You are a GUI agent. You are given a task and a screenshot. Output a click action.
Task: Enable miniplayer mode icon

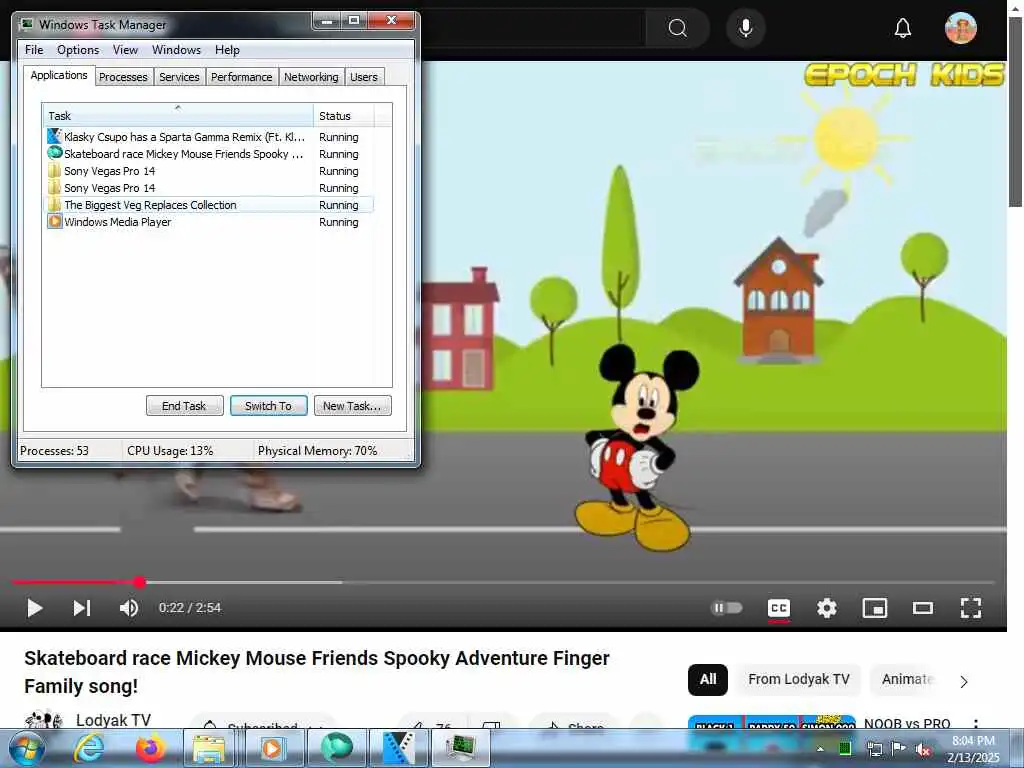click(x=874, y=608)
